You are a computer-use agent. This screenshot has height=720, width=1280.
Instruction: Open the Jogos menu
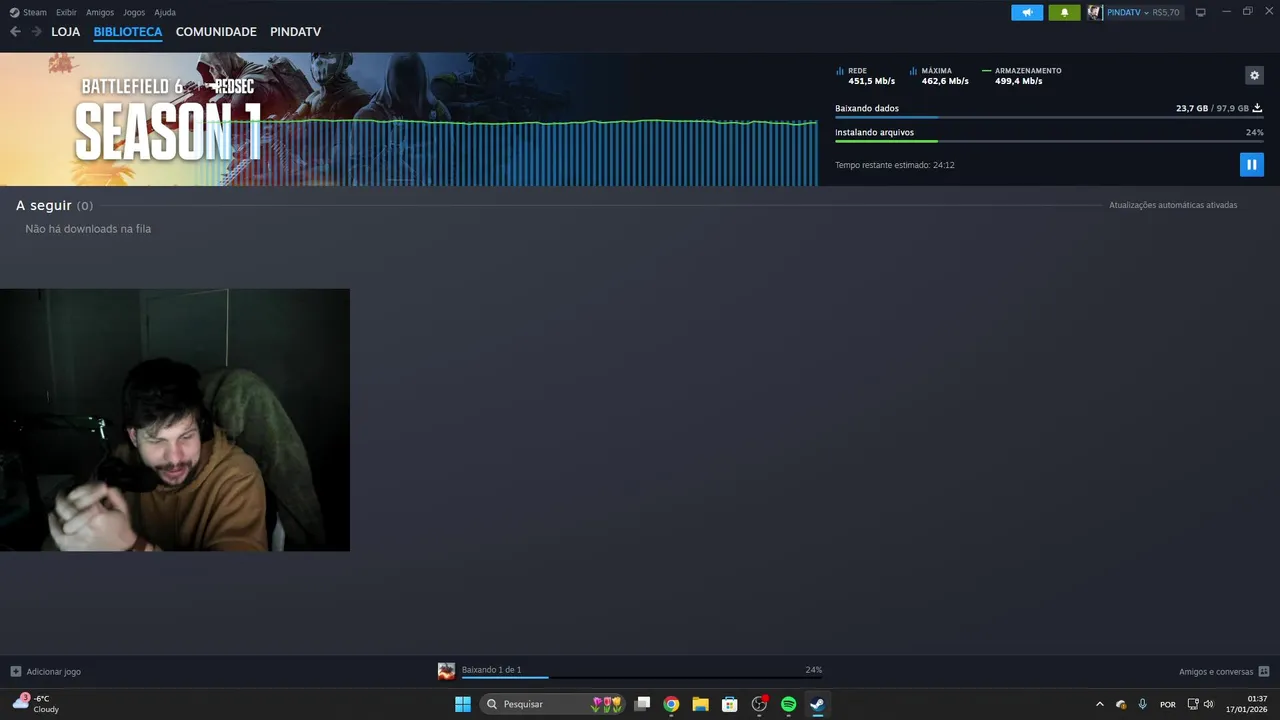[x=134, y=12]
